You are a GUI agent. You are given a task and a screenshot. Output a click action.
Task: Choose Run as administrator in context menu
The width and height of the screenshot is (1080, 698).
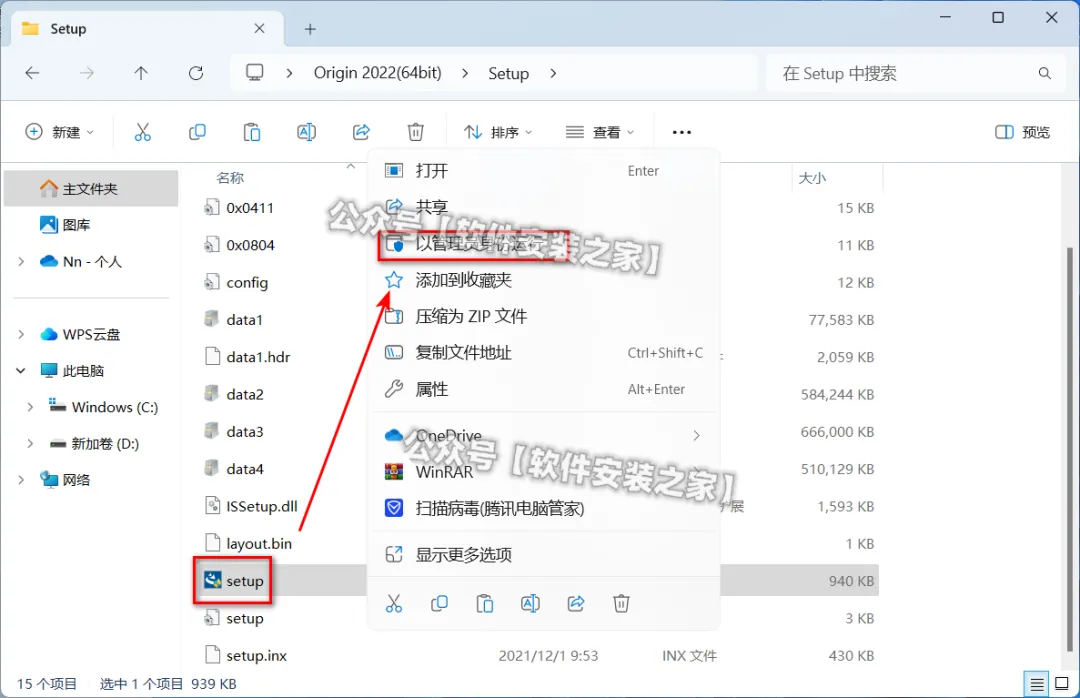pyautogui.click(x=545, y=243)
